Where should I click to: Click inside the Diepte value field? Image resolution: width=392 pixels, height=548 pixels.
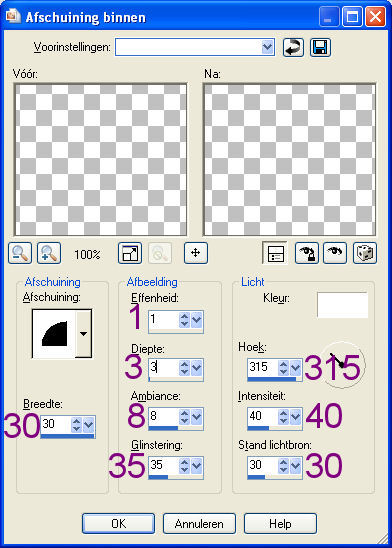[164, 367]
